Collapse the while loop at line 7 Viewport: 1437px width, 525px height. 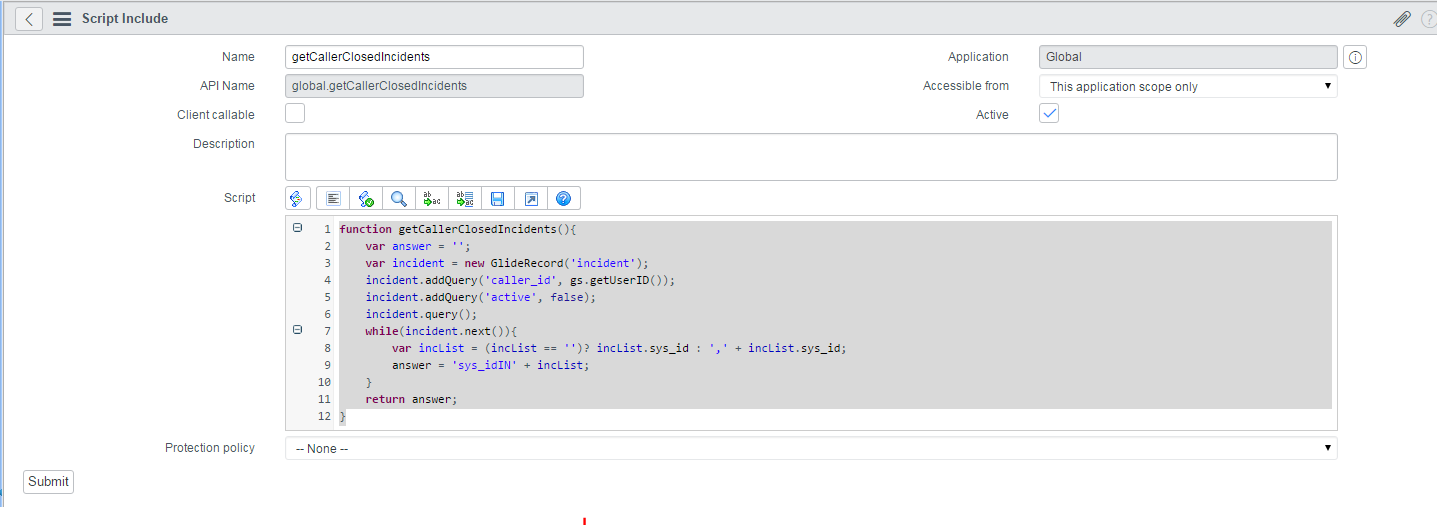coord(297,330)
